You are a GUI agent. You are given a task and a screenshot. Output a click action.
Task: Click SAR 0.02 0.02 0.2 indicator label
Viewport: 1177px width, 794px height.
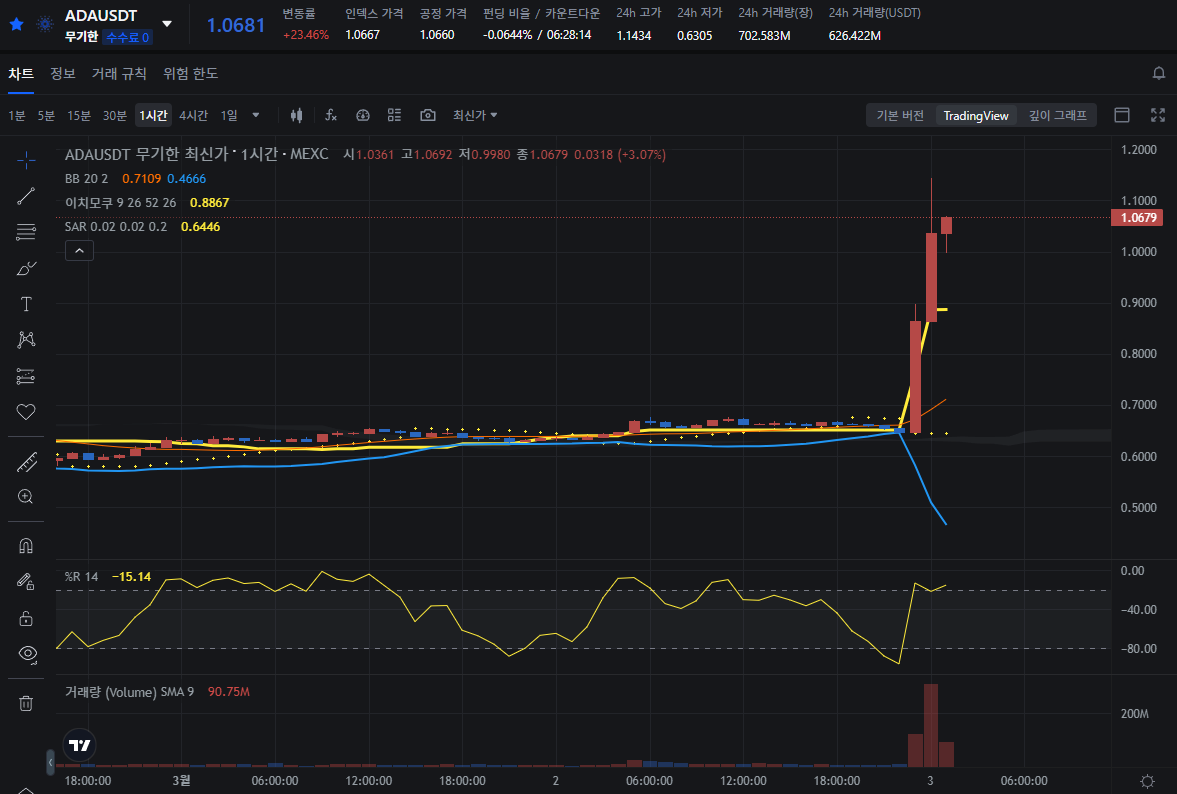click(x=116, y=227)
